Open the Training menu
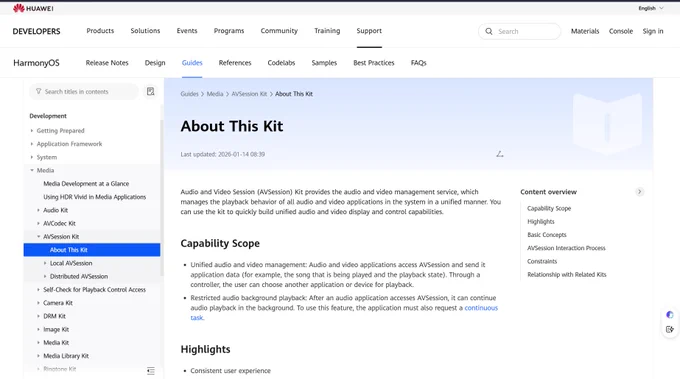The width and height of the screenshot is (680, 379). (x=327, y=31)
